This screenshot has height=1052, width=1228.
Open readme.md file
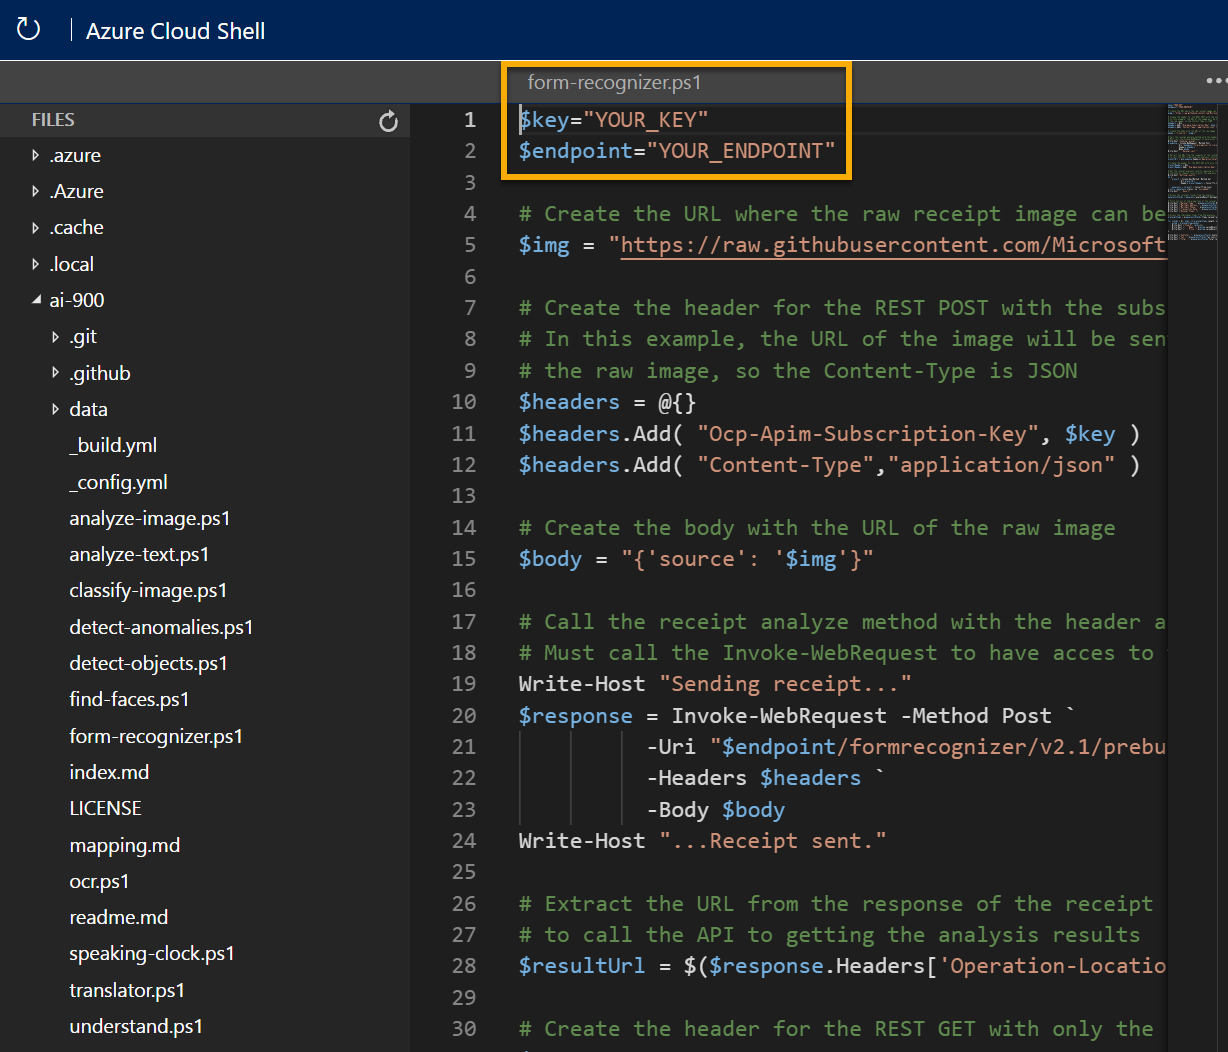click(118, 917)
